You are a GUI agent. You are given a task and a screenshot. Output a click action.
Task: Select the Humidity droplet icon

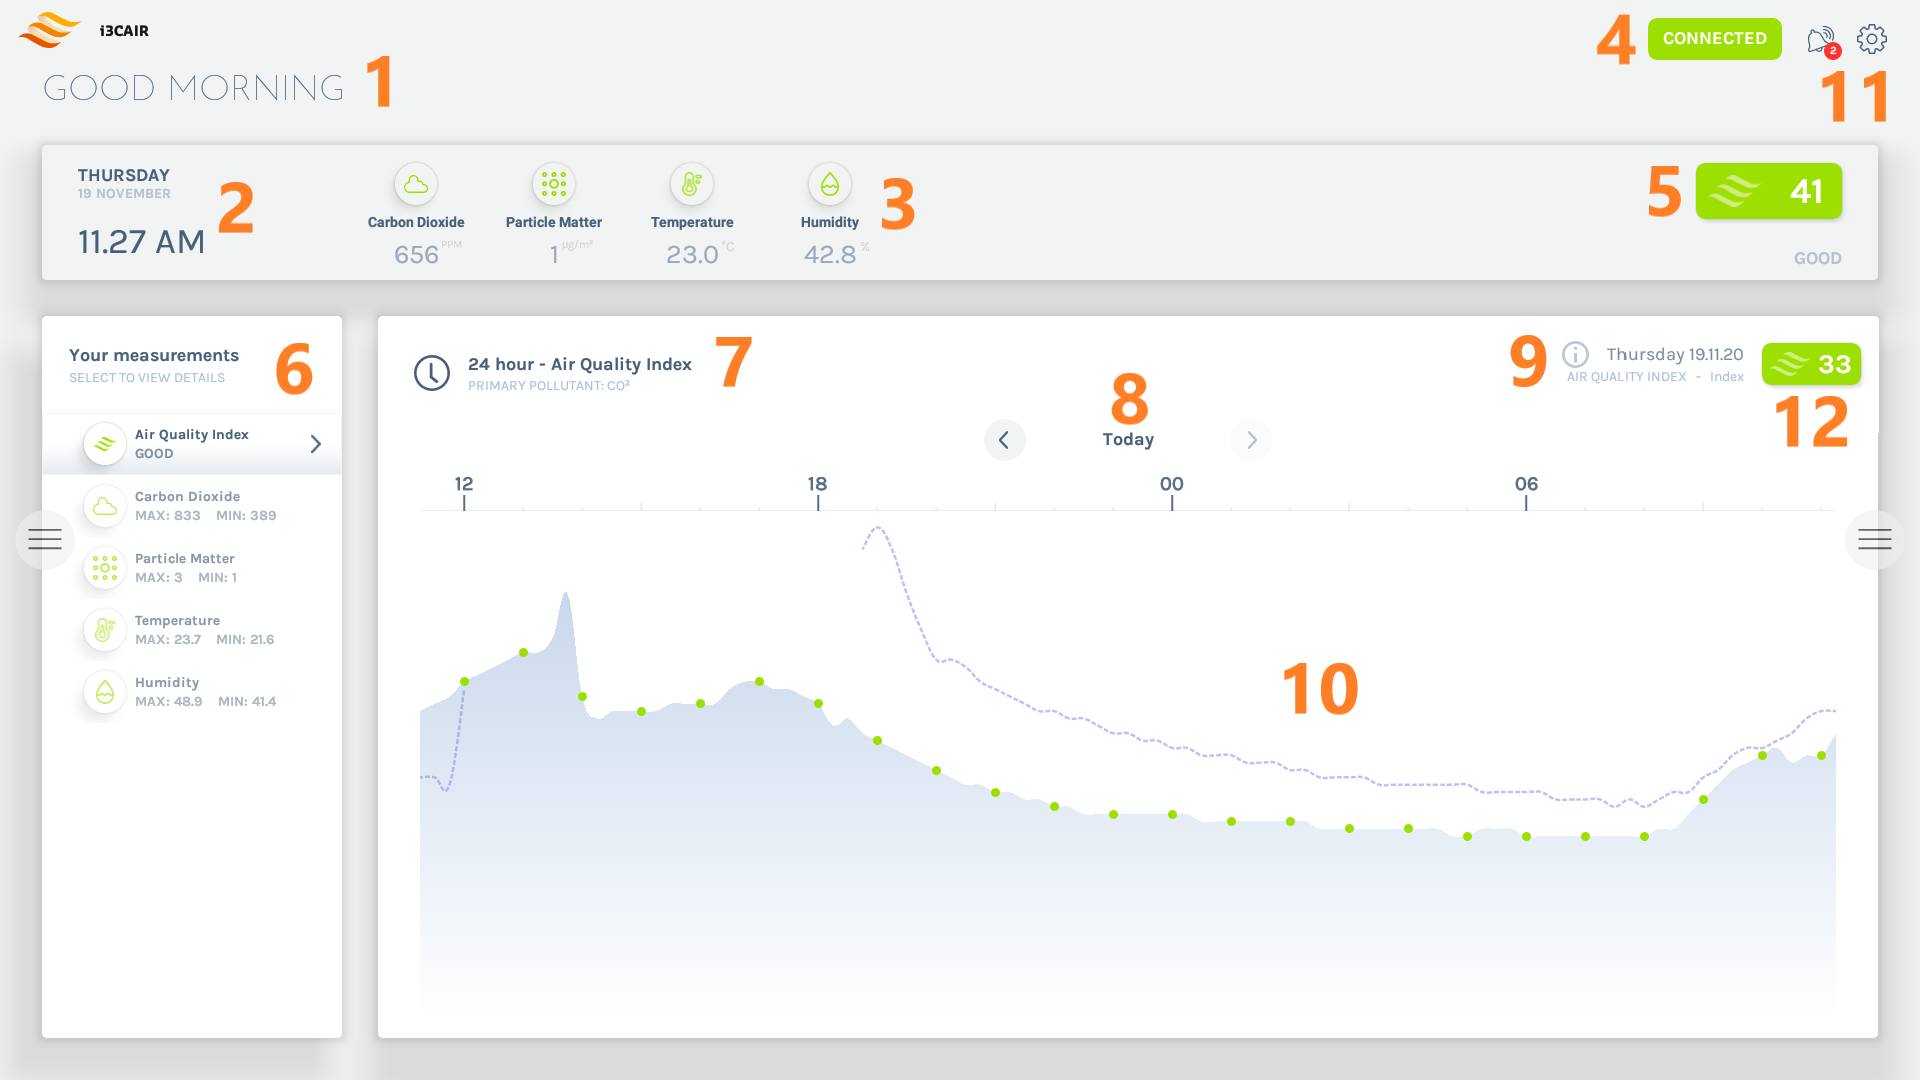click(x=829, y=184)
